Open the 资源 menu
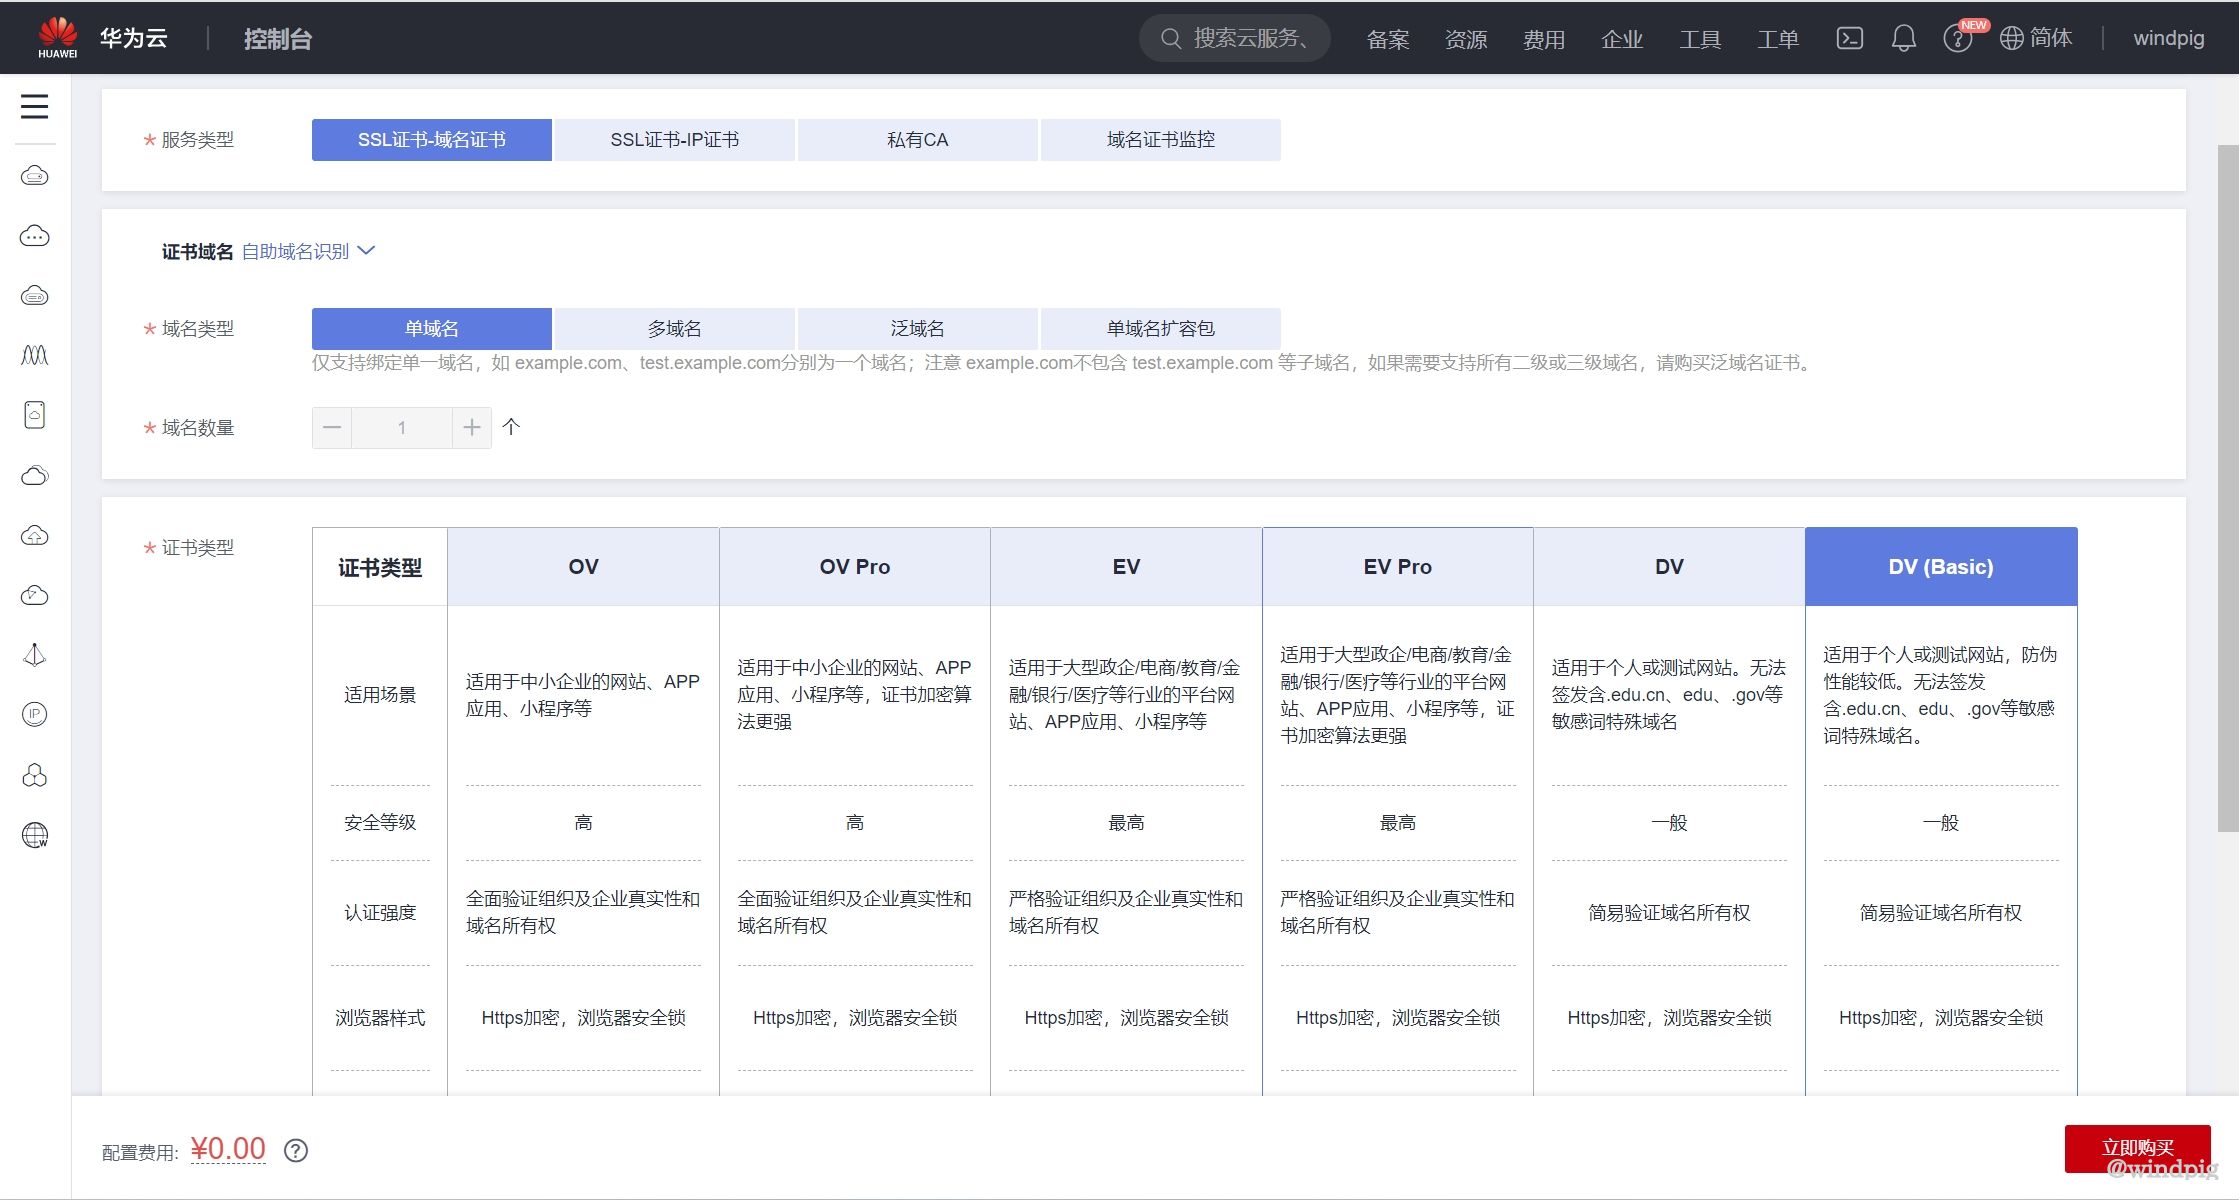Viewport: 2239px width, 1200px height. [x=1466, y=39]
